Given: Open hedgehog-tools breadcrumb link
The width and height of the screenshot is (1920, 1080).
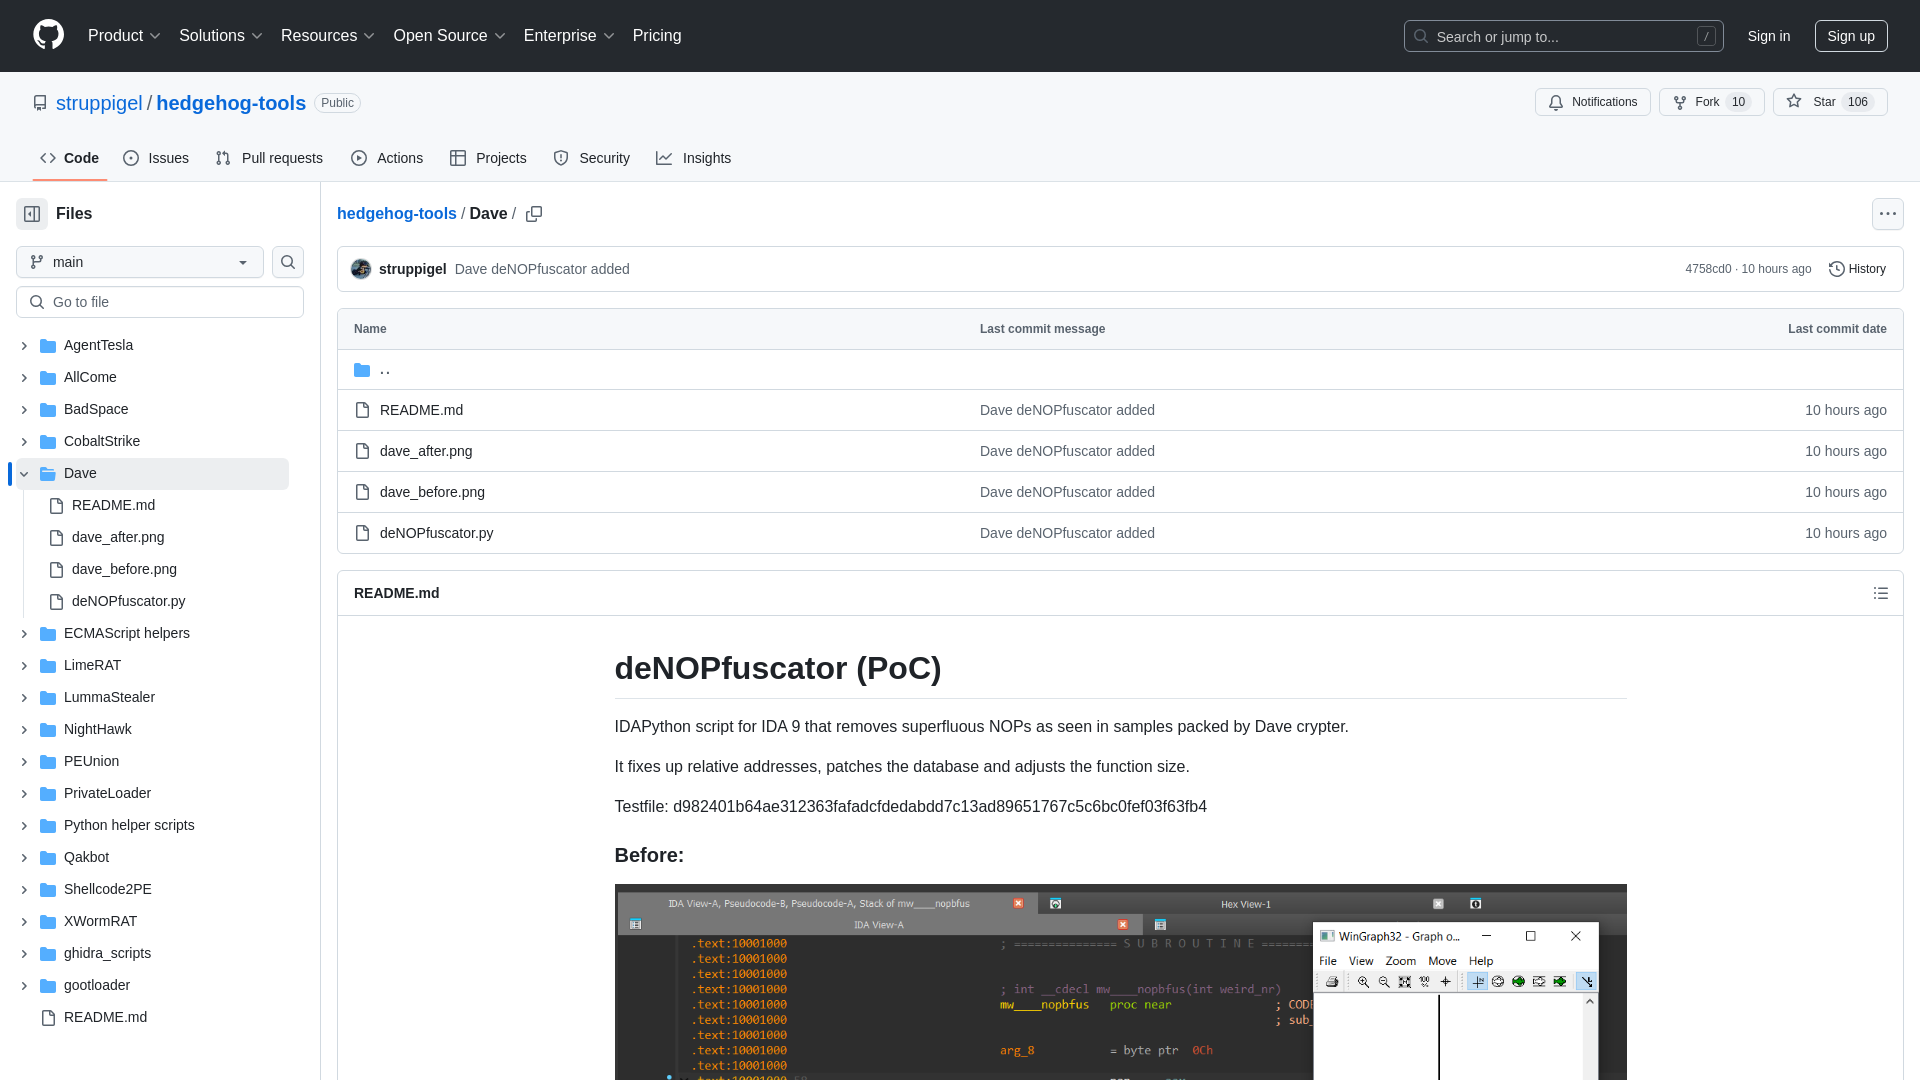Looking at the screenshot, I should click(396, 214).
